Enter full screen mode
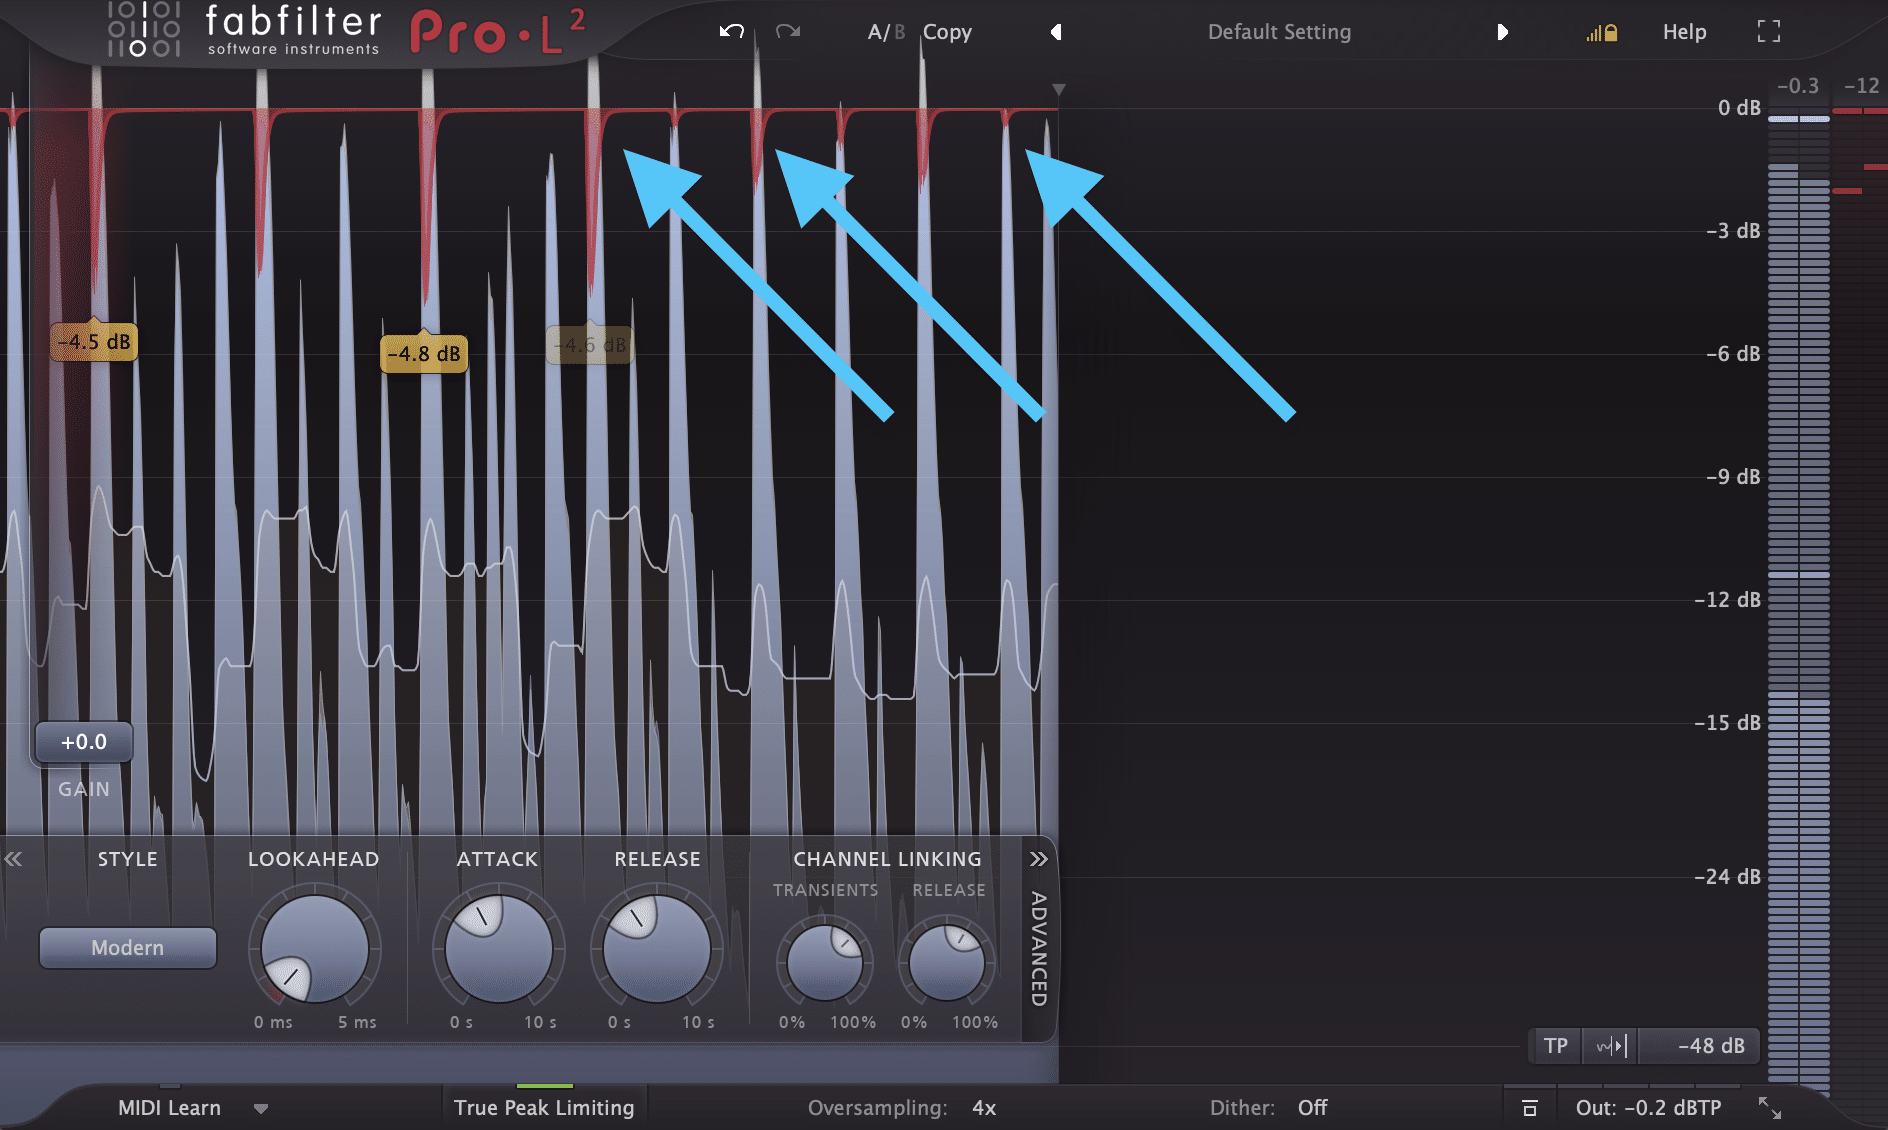Screen dimensions: 1888x1130 (x=1769, y=31)
